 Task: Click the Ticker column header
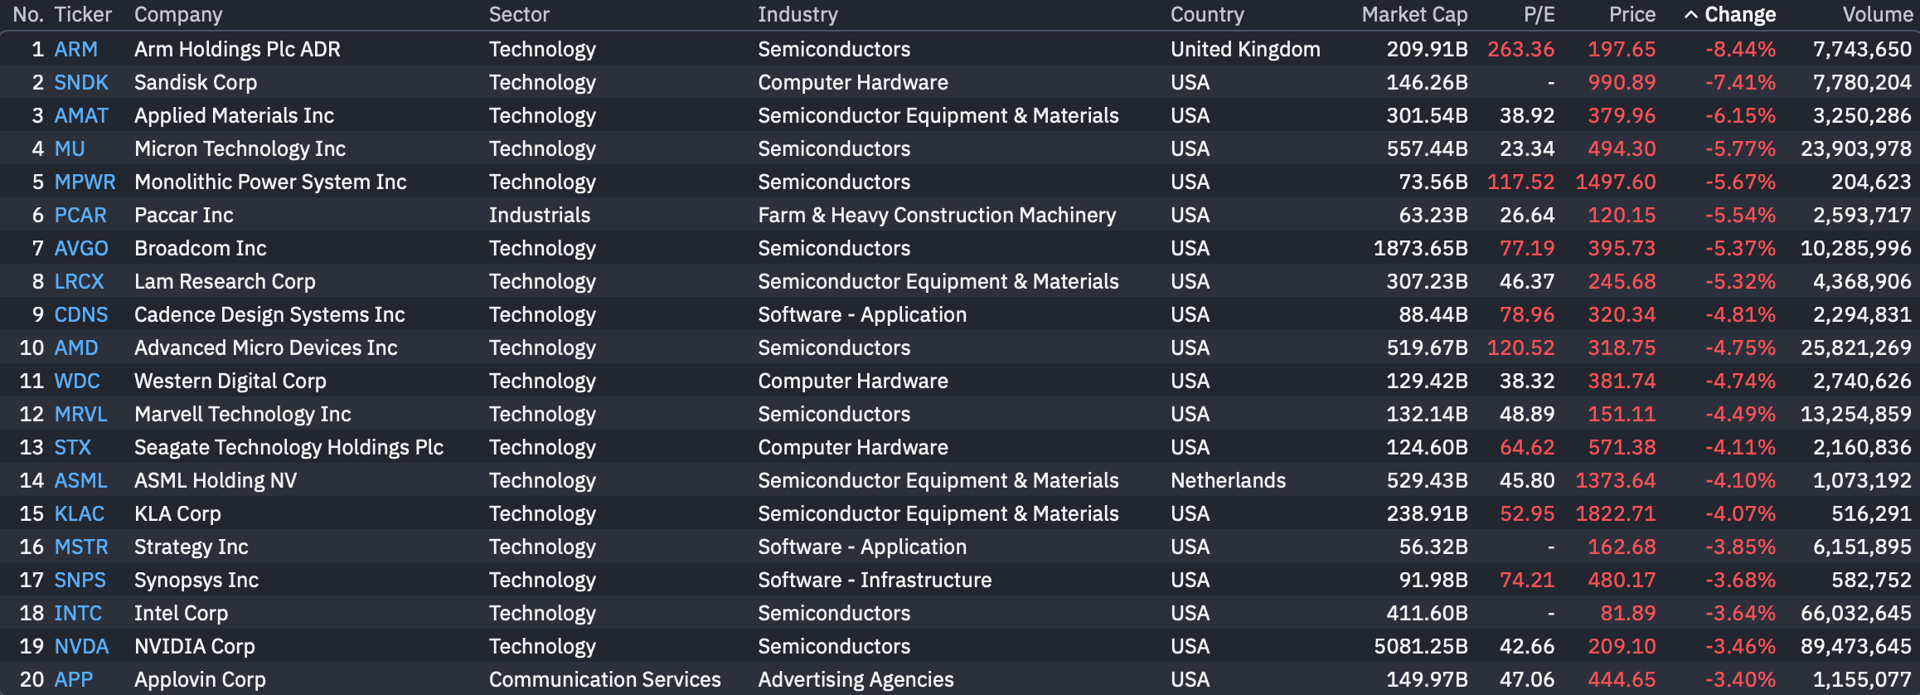click(83, 15)
